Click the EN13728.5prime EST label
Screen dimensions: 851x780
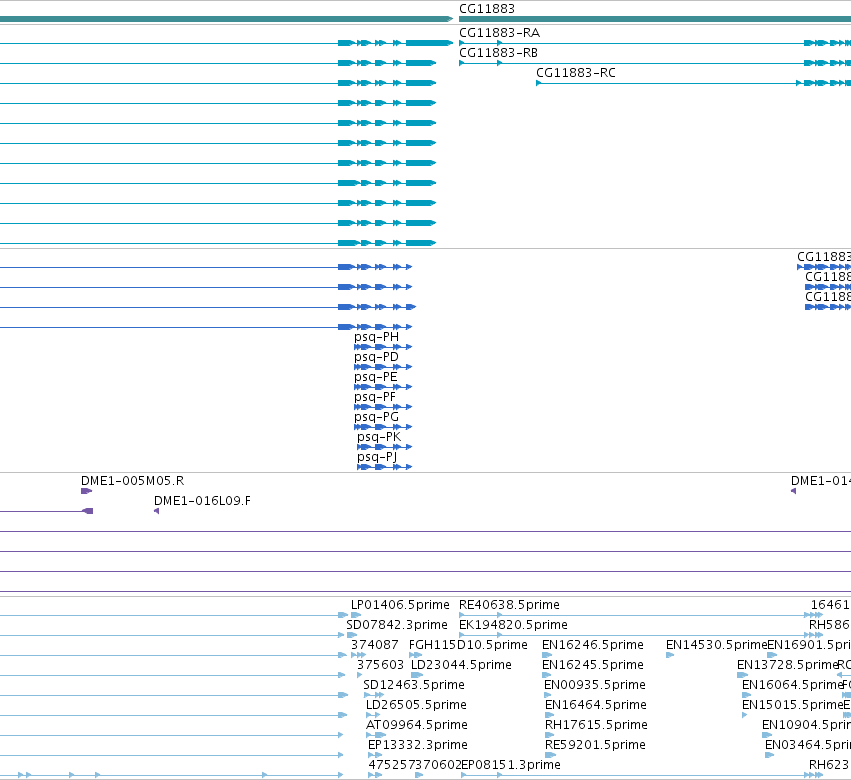click(788, 665)
